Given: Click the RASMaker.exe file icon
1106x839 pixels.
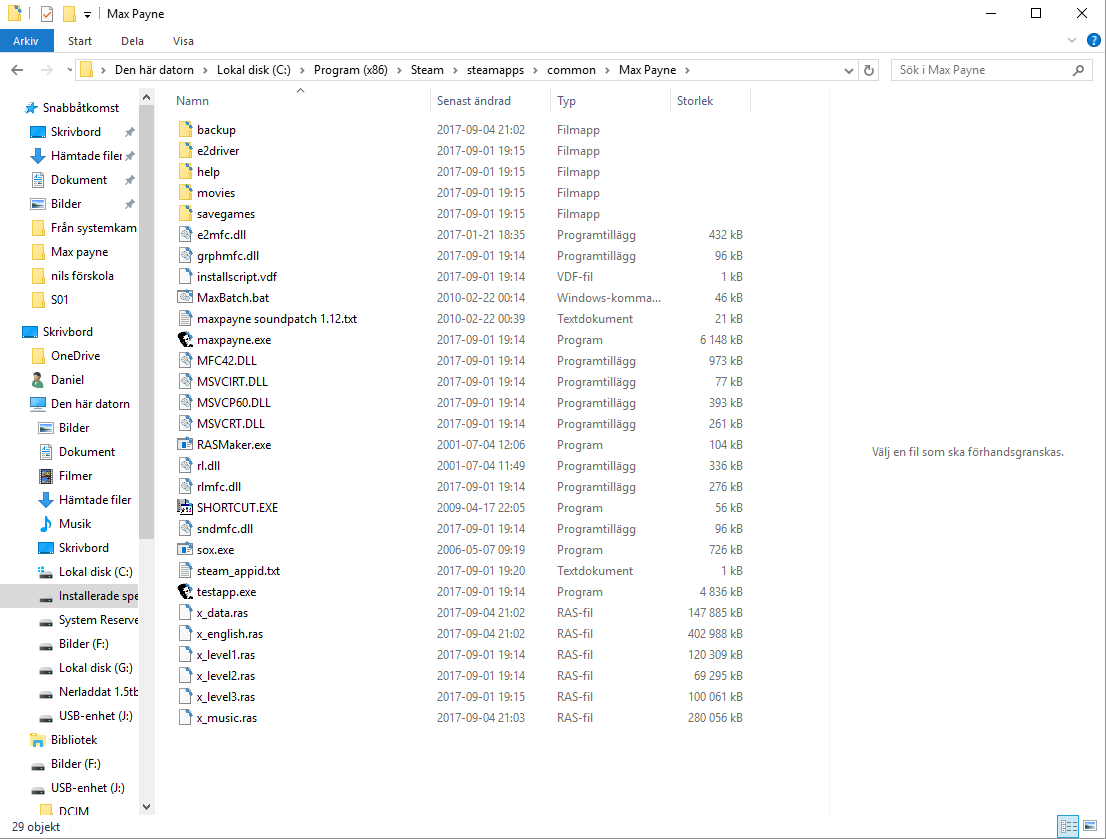Looking at the screenshot, I should [185, 445].
